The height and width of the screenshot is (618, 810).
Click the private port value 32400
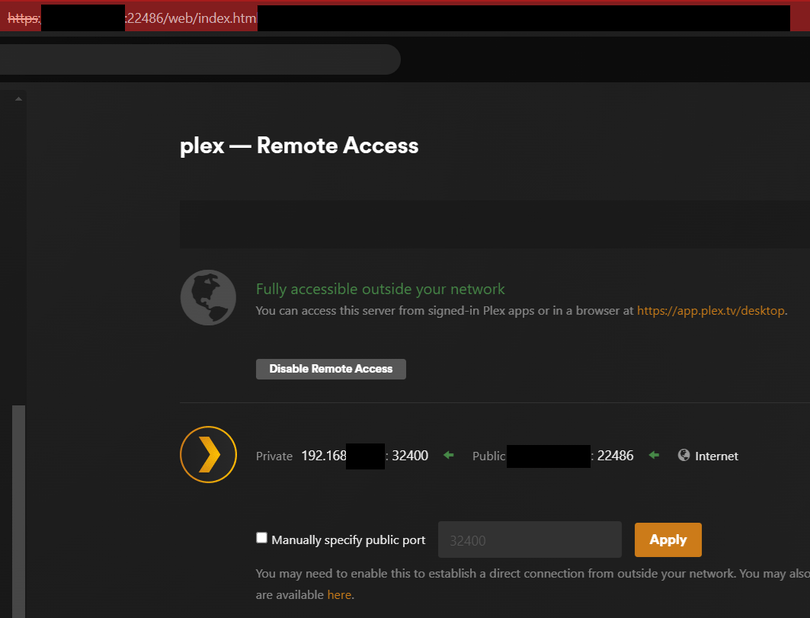tap(410, 456)
